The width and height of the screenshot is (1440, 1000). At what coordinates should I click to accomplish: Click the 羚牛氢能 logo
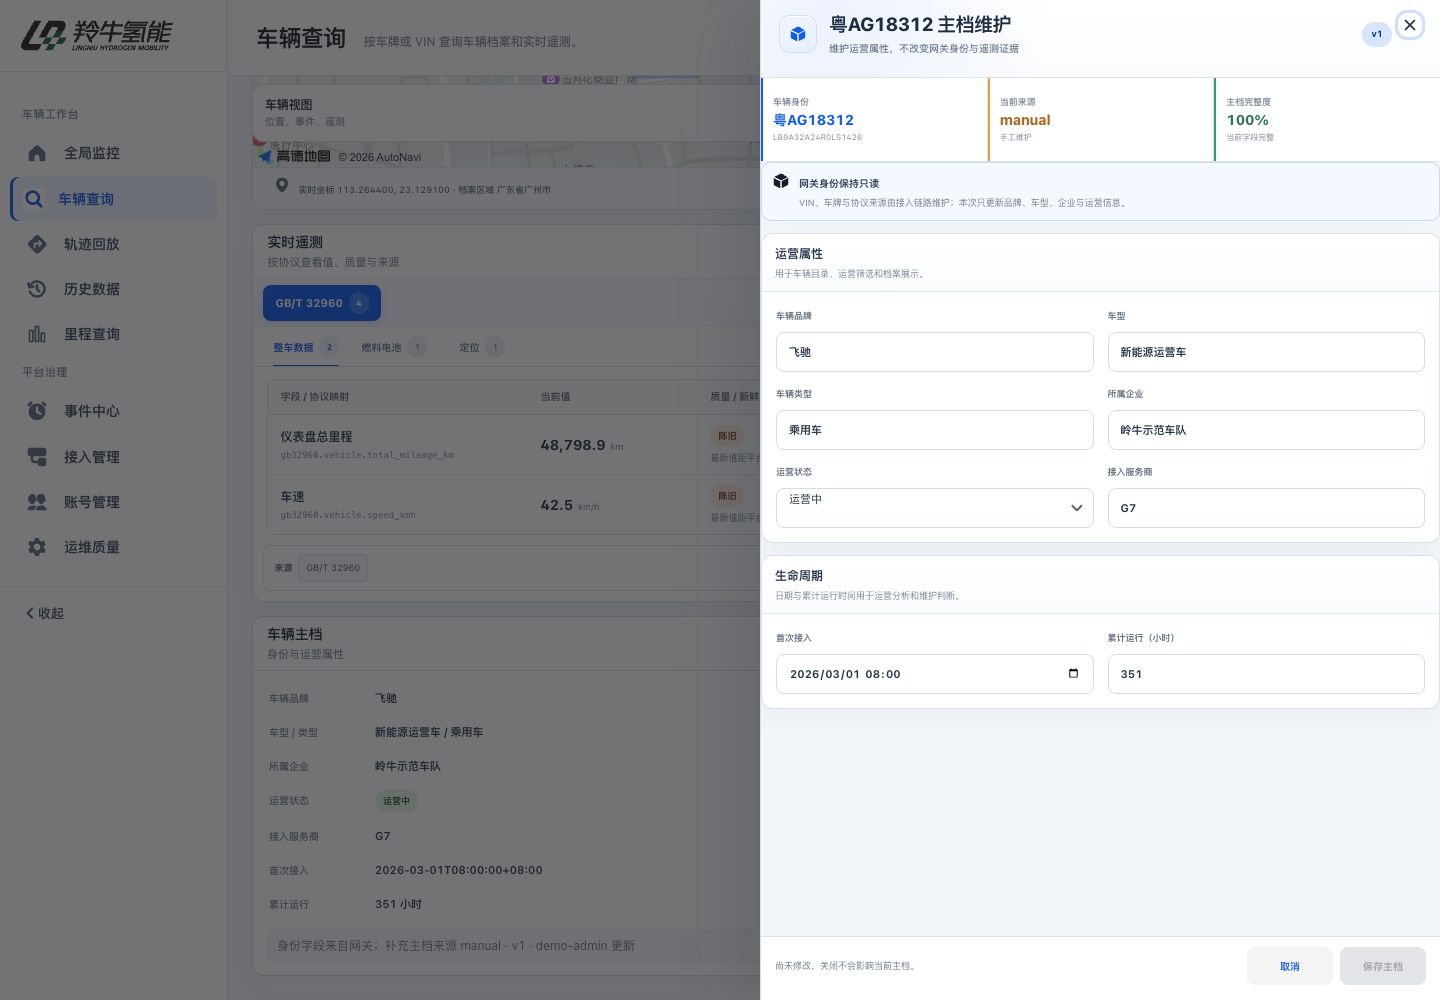96,35
